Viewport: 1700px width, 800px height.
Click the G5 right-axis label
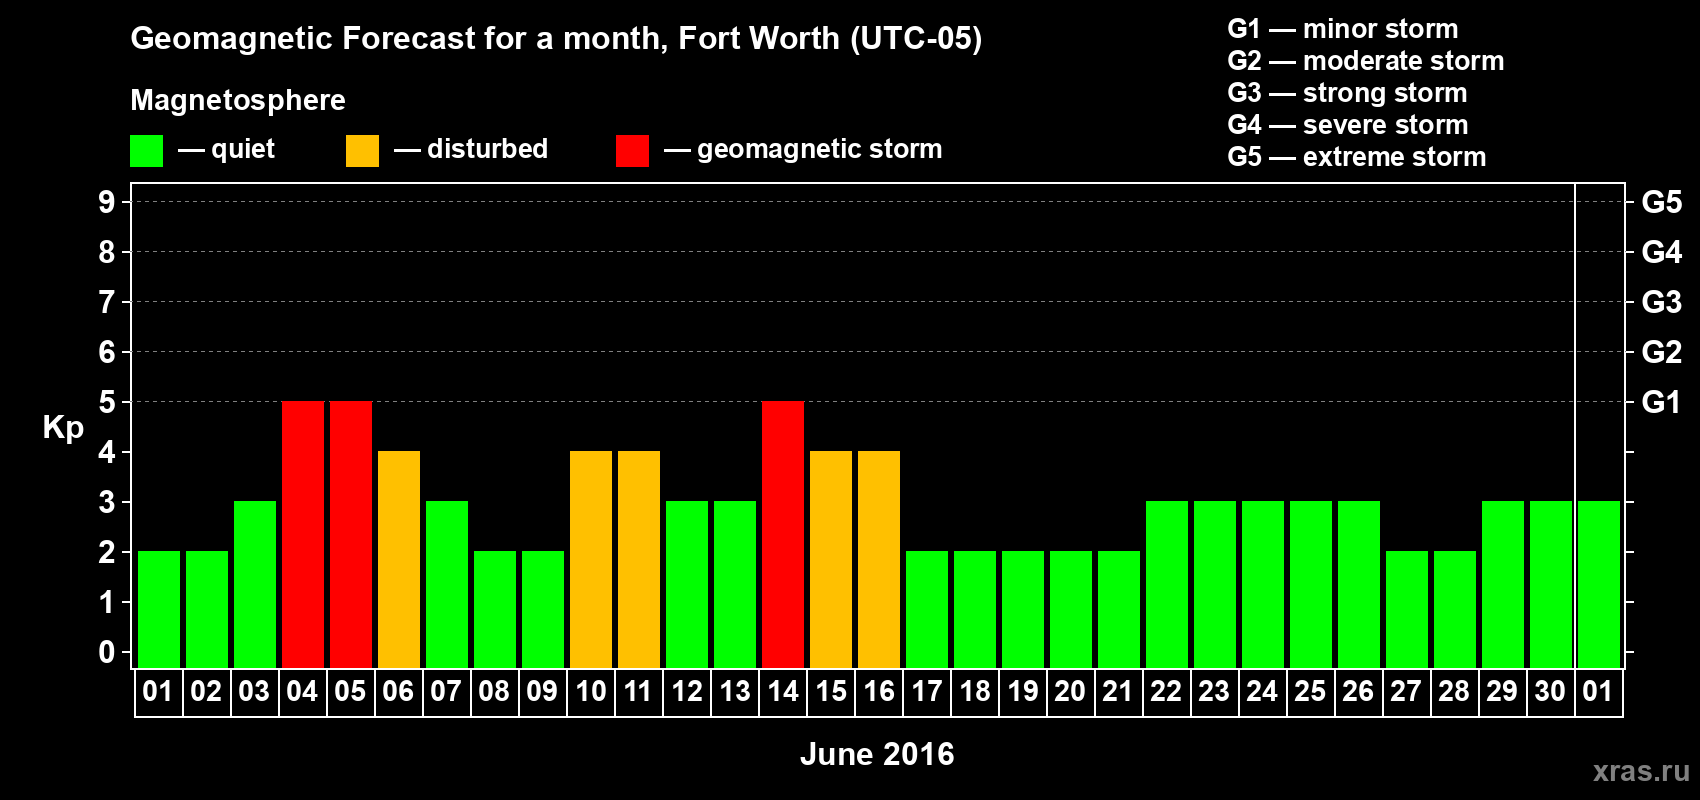(1662, 202)
